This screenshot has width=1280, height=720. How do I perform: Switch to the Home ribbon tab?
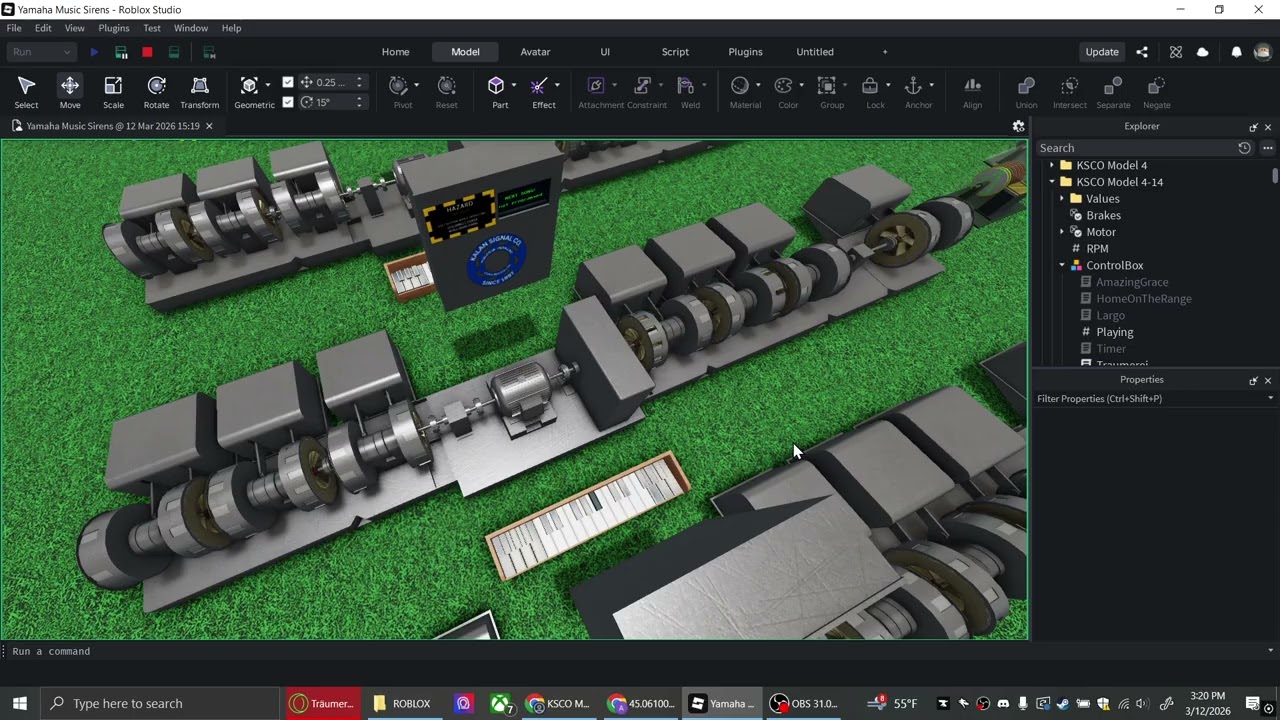395,52
